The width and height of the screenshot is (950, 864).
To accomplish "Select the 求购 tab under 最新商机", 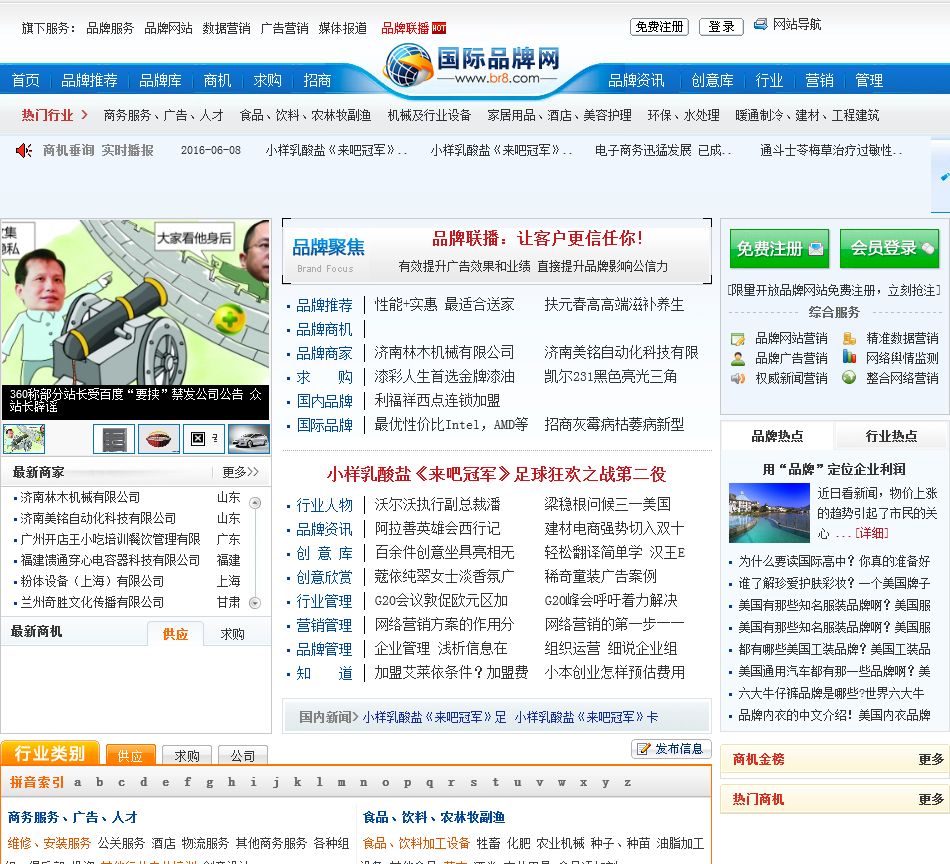I will click(232, 634).
